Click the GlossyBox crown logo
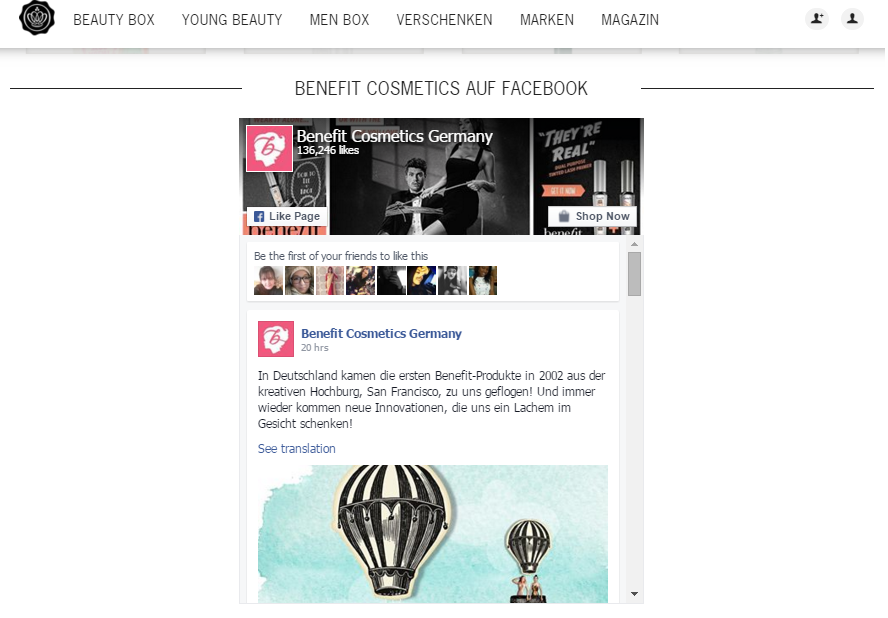The height and width of the screenshot is (618, 888). tap(37, 18)
